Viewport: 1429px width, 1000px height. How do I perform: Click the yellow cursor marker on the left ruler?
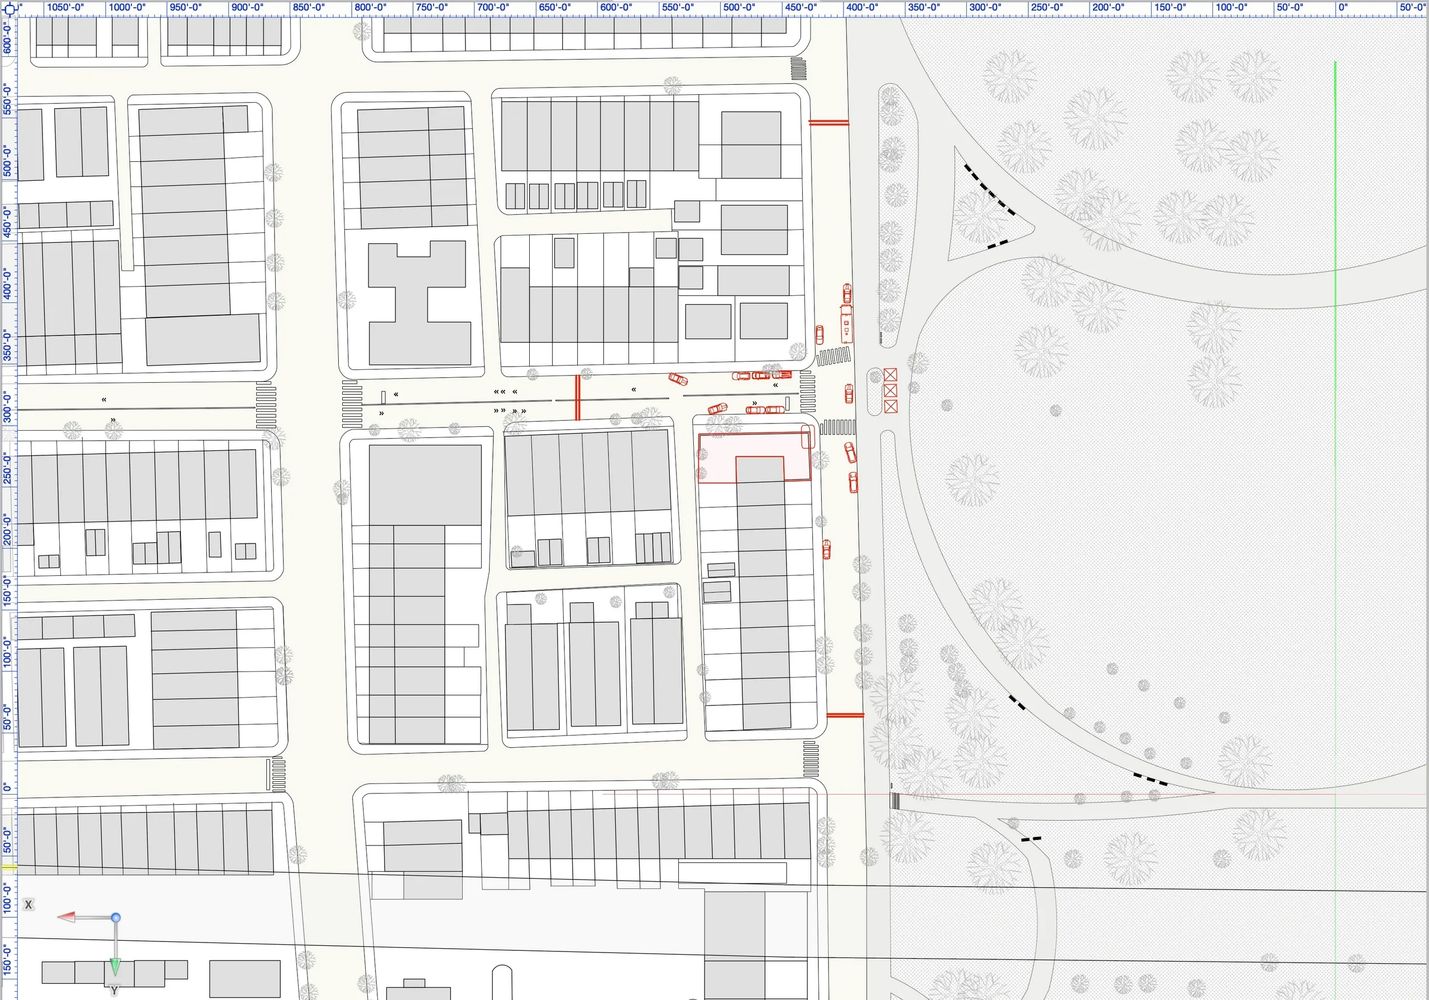pyautogui.click(x=8, y=867)
